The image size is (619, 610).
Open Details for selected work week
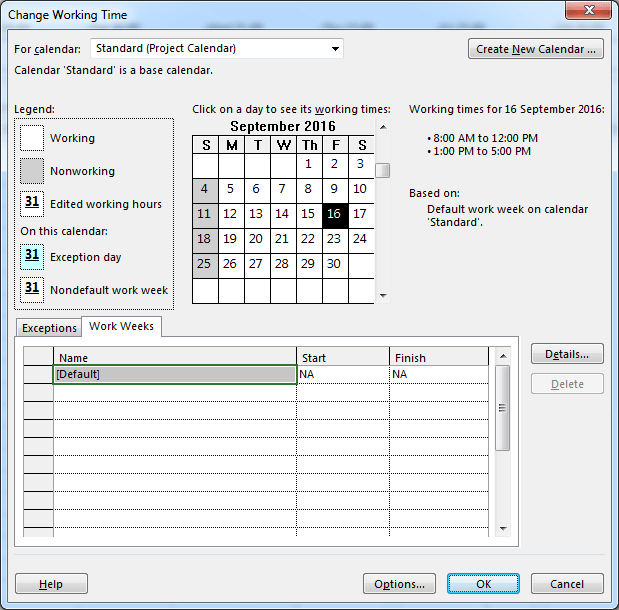tap(567, 354)
